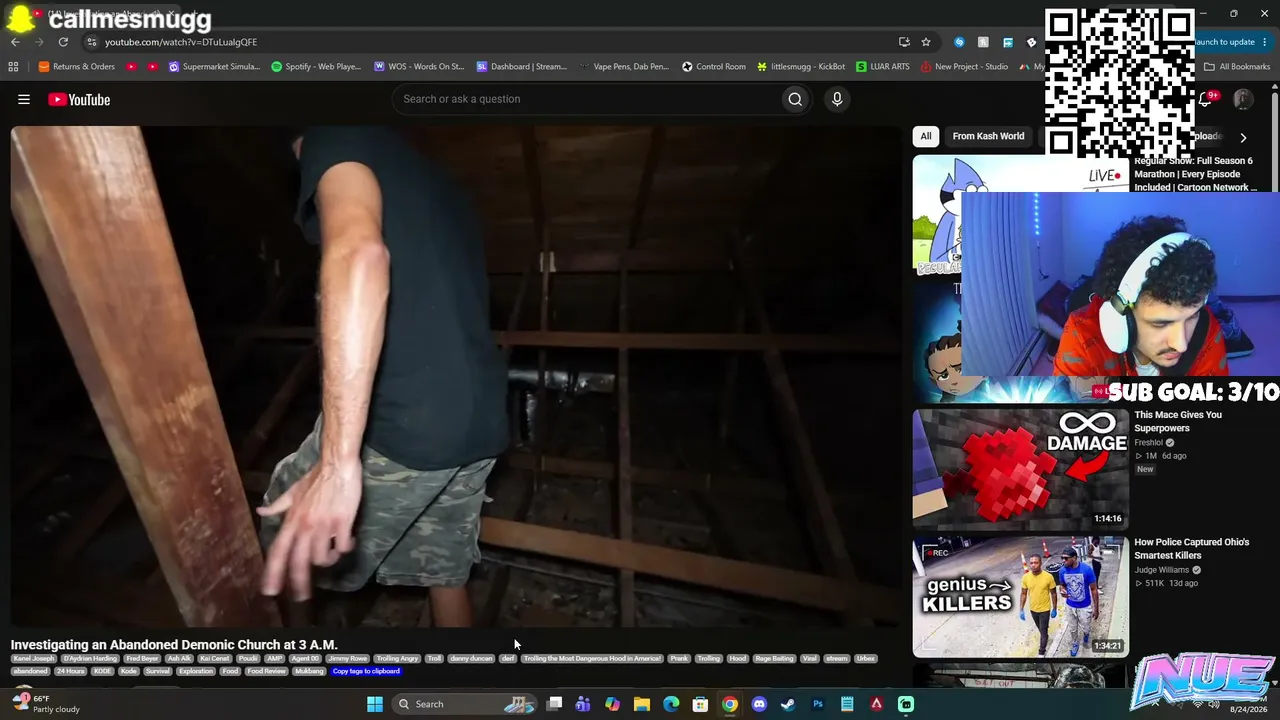Launch Photoshop from the taskbar

(818, 704)
